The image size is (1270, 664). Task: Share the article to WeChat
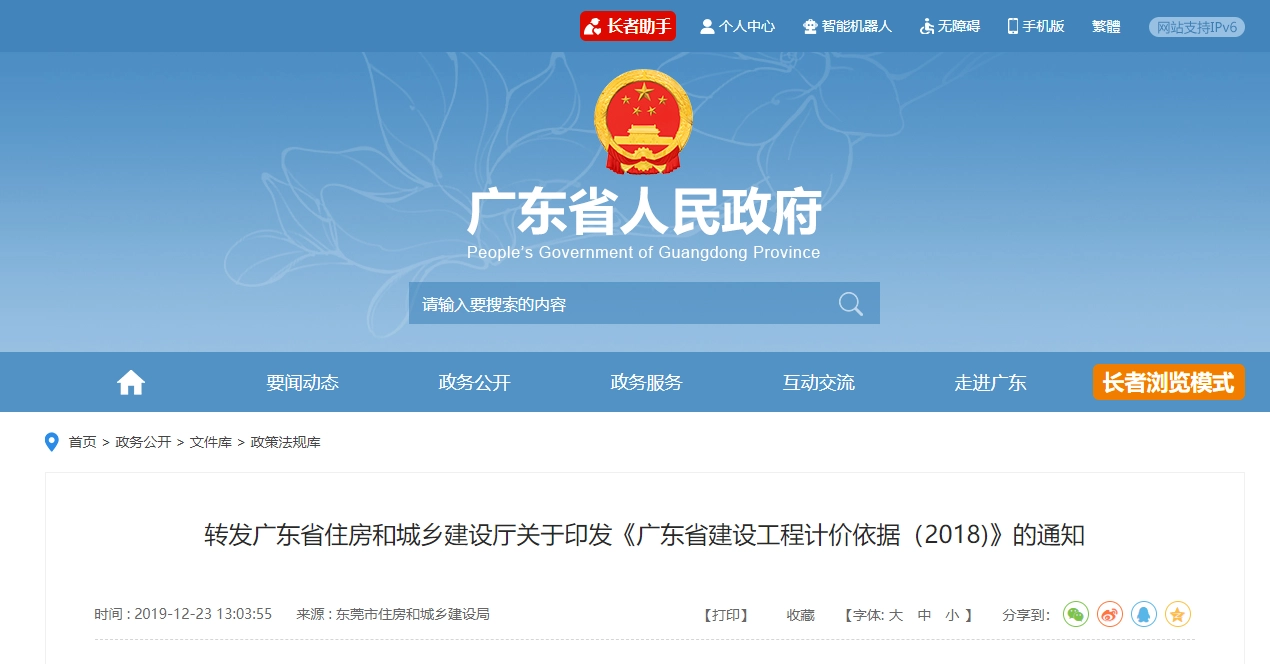[x=1076, y=614]
